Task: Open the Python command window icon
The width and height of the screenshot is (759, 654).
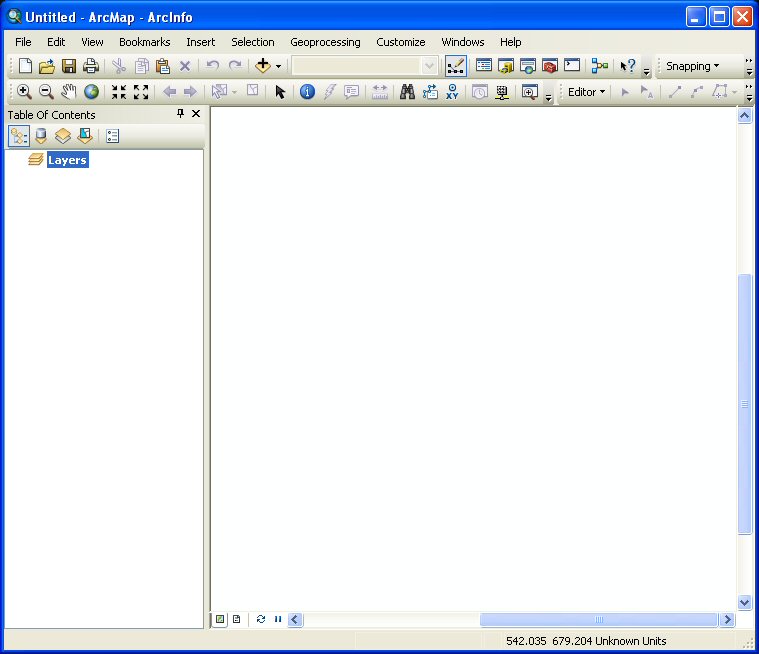Action: point(572,65)
